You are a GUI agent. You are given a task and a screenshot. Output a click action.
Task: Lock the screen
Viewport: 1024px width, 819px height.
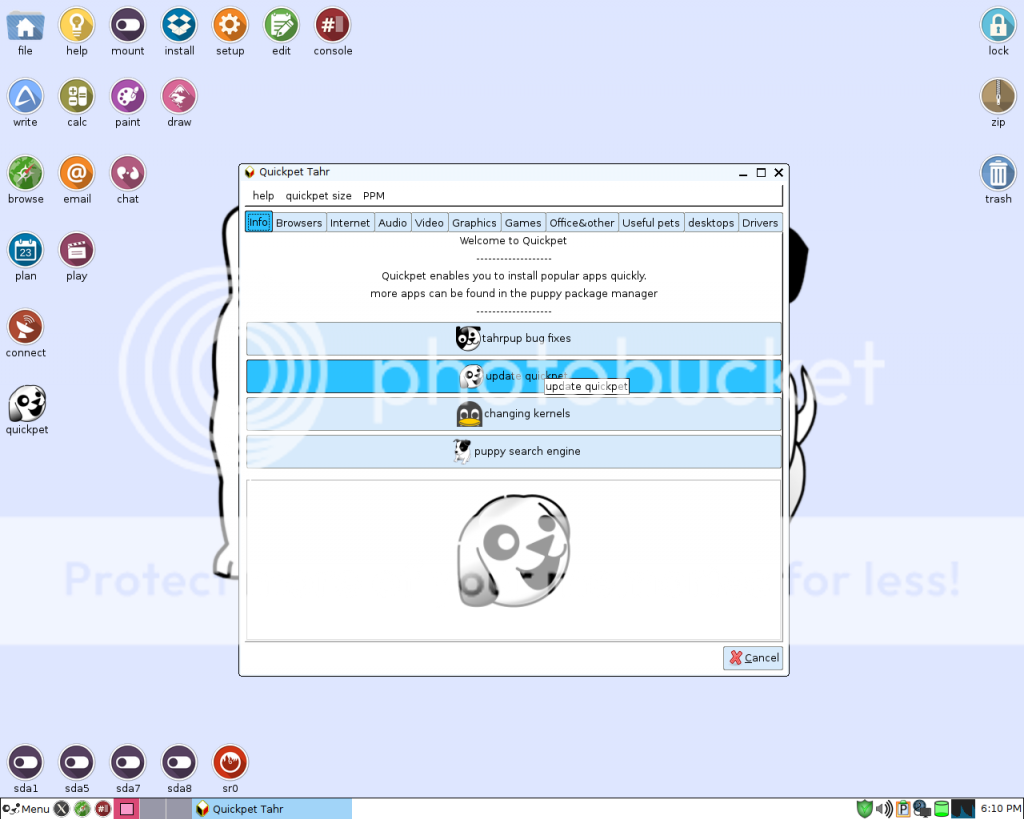coord(997,24)
